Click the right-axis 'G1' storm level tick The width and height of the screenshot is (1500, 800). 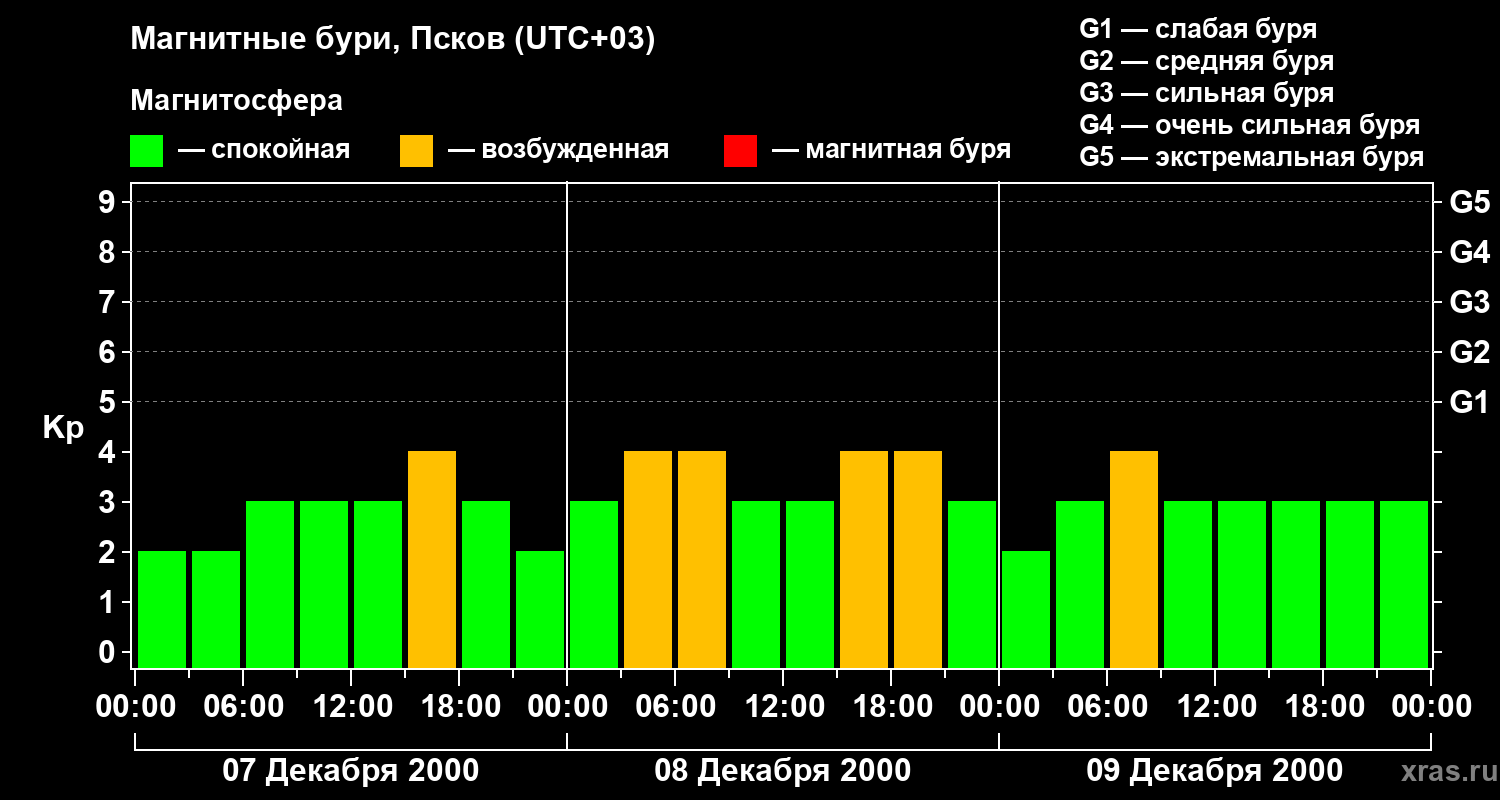click(x=1470, y=402)
